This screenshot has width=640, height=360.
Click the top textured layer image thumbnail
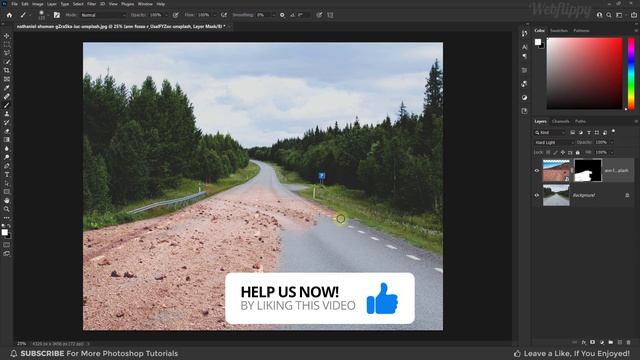(x=556, y=171)
